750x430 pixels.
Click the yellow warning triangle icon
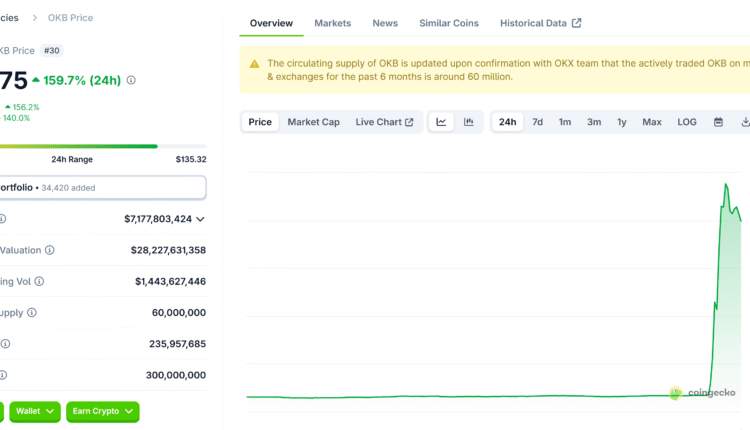tap(254, 62)
